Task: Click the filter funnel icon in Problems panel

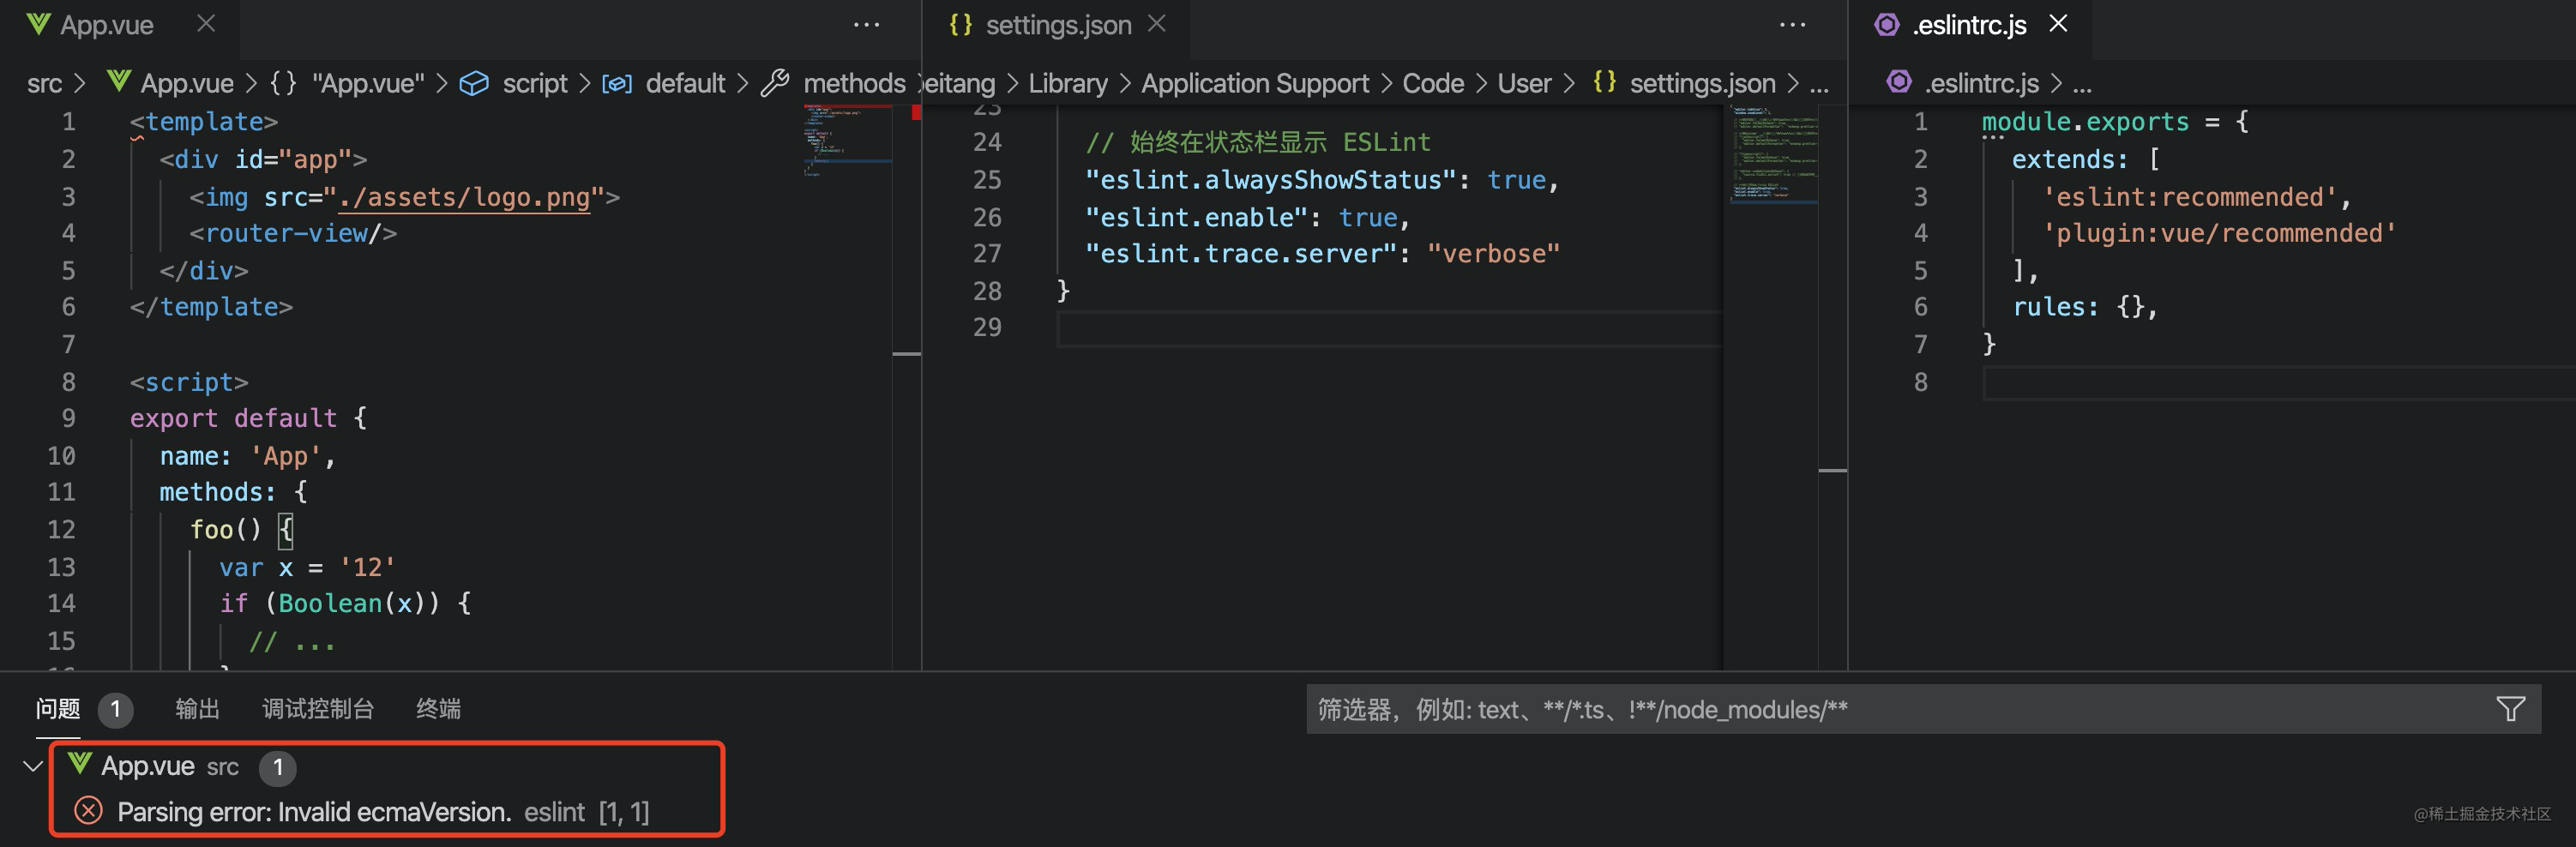Action: 2510,709
